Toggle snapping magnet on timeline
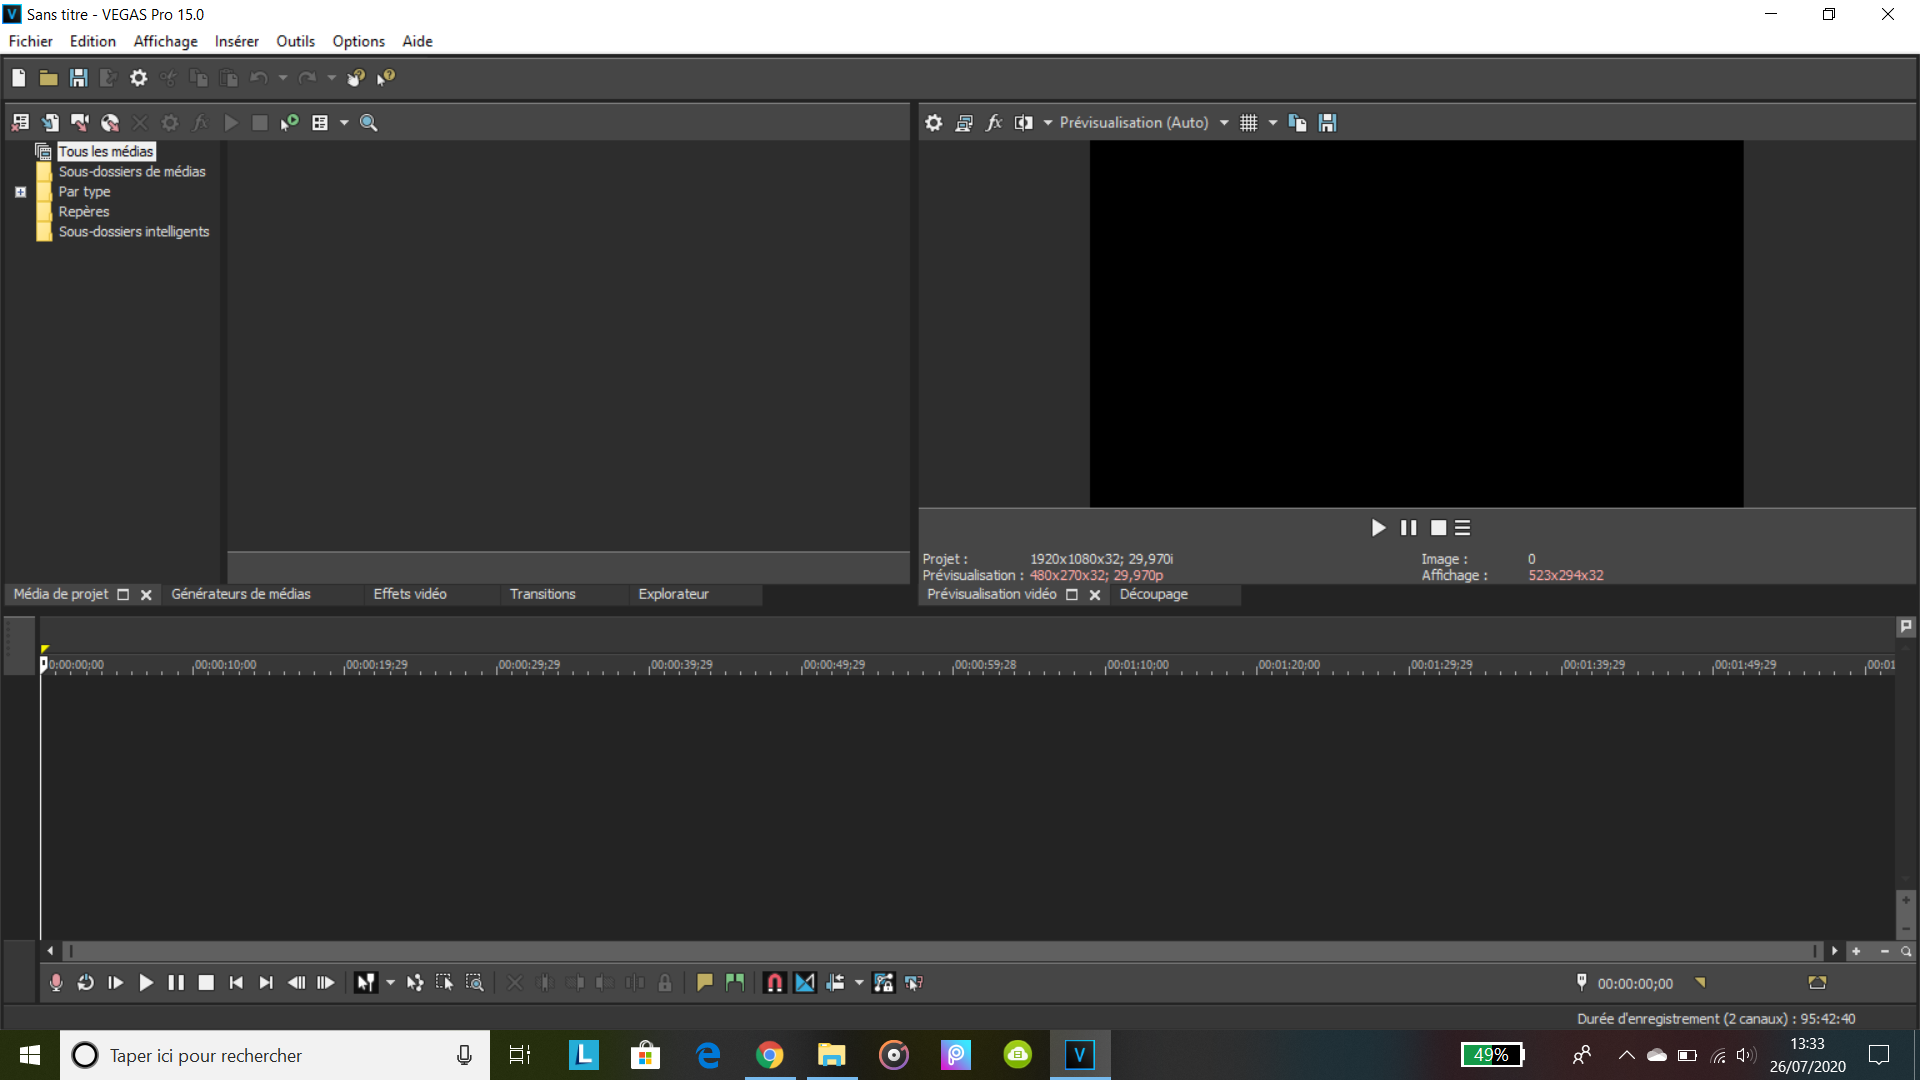This screenshot has height=1080, width=1920. pos(775,983)
